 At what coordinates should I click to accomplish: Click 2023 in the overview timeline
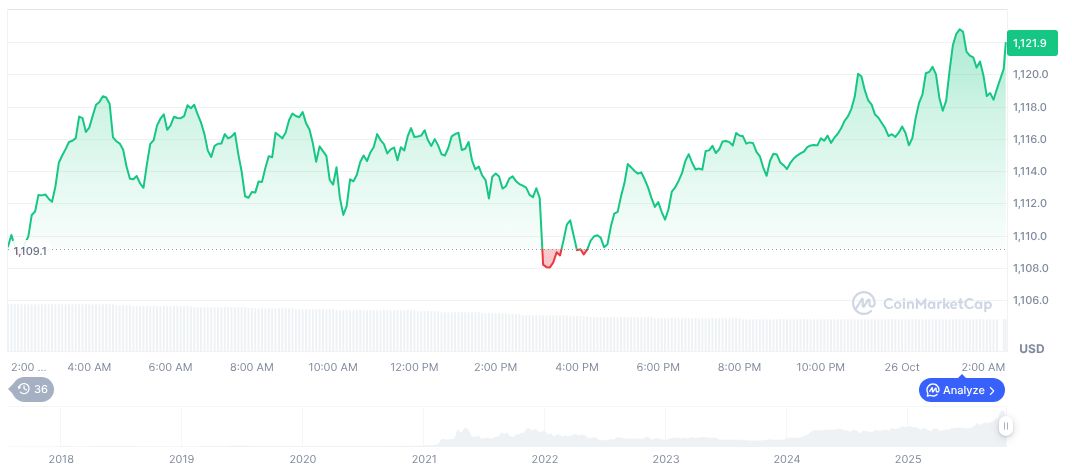(x=665, y=459)
